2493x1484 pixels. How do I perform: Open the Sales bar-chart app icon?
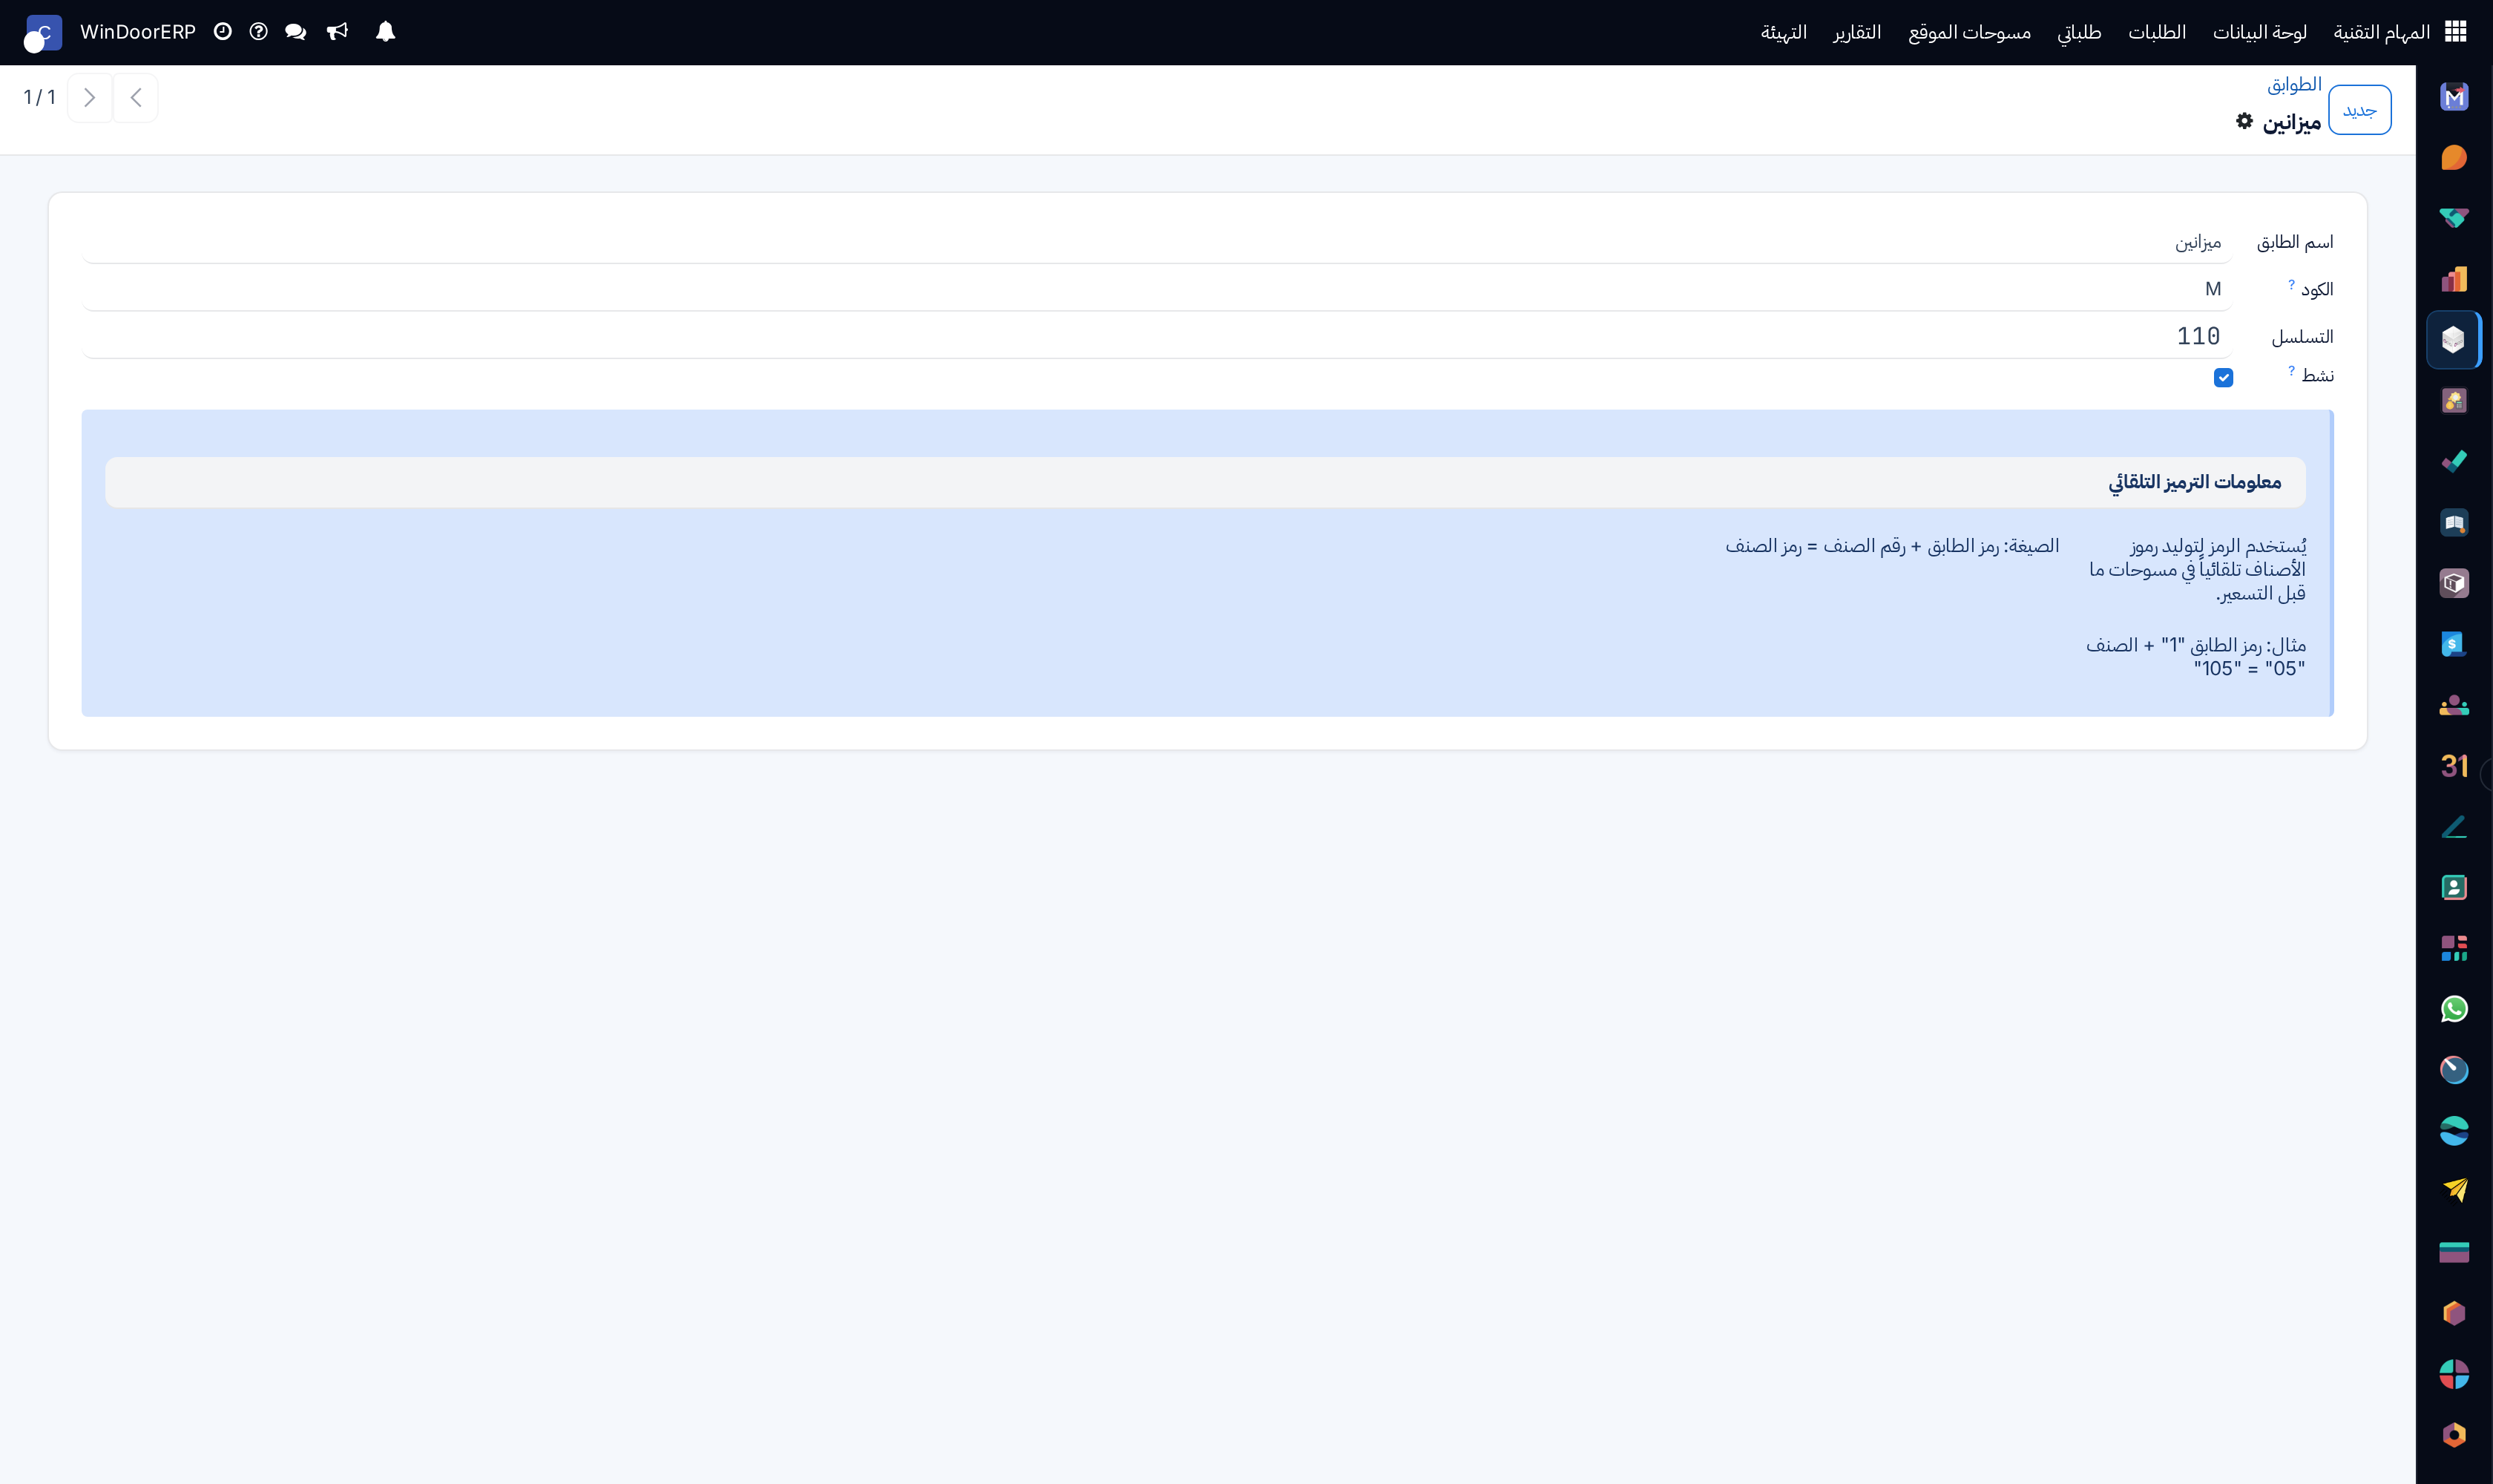(x=2454, y=279)
